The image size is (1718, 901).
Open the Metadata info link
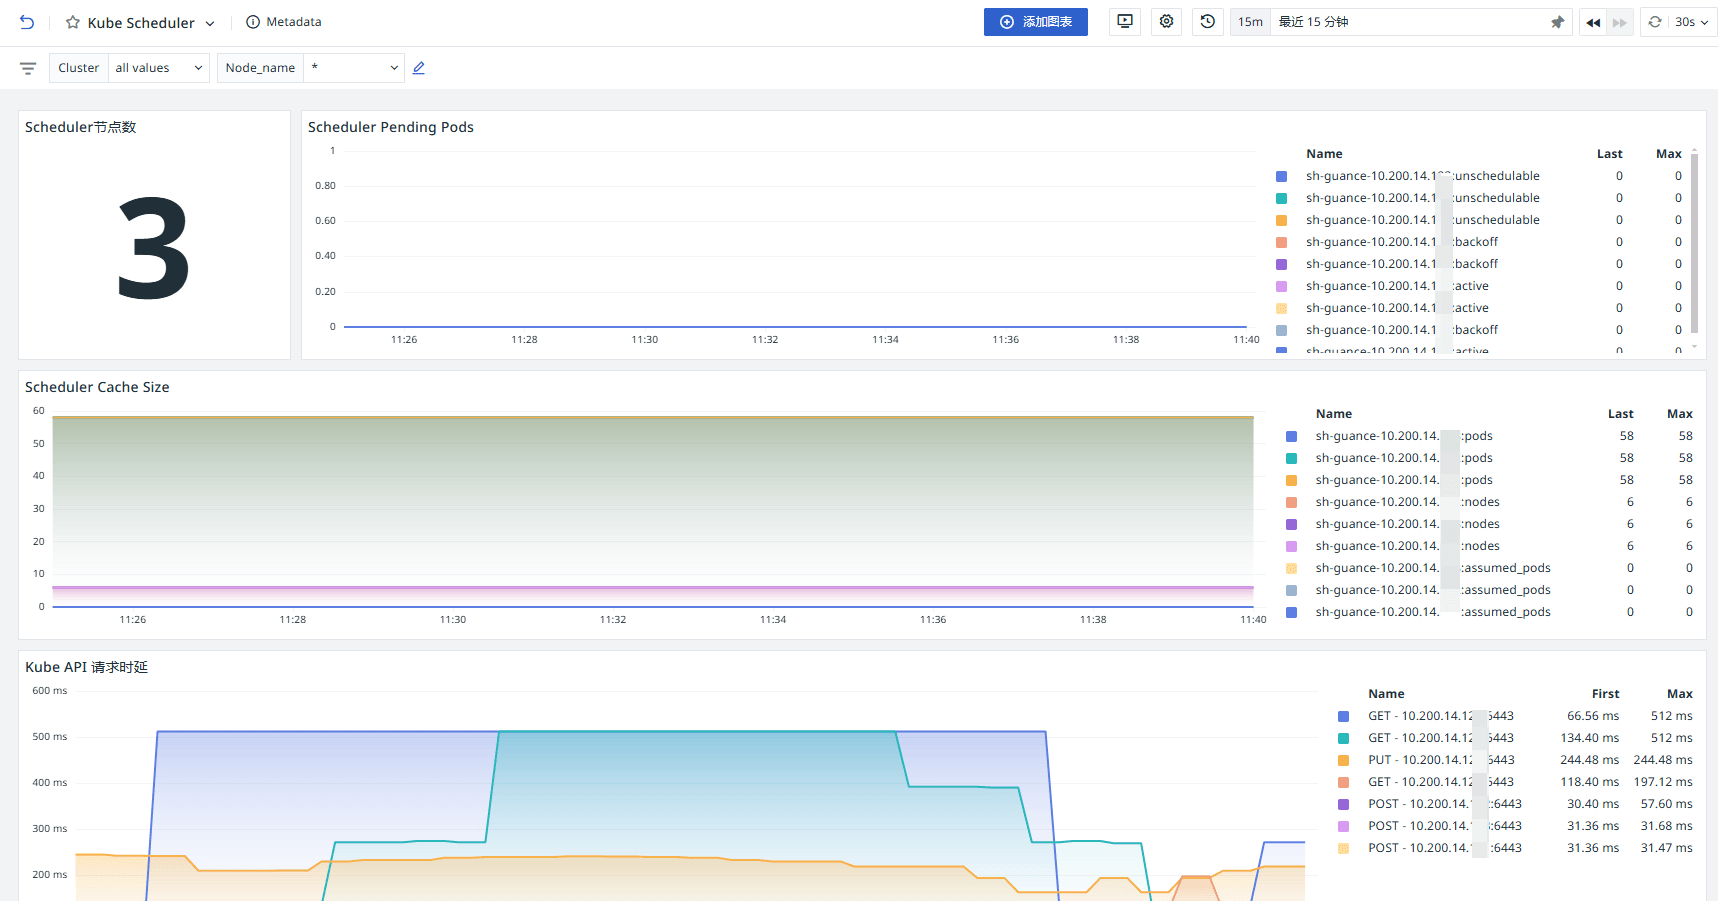(284, 22)
